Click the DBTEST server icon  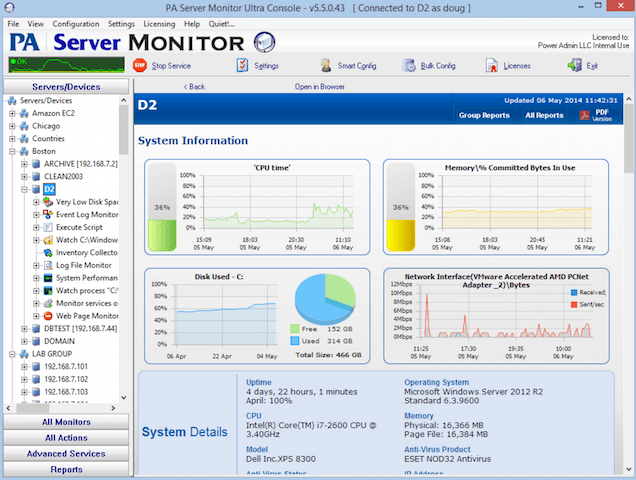36,328
